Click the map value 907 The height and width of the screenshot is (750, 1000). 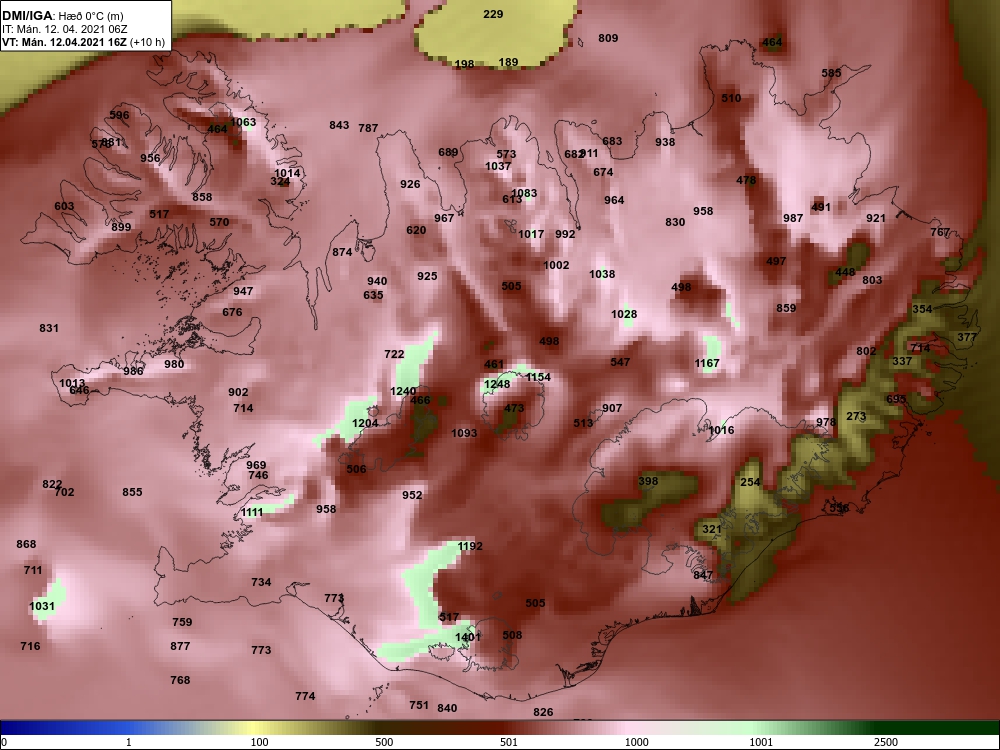coord(611,409)
